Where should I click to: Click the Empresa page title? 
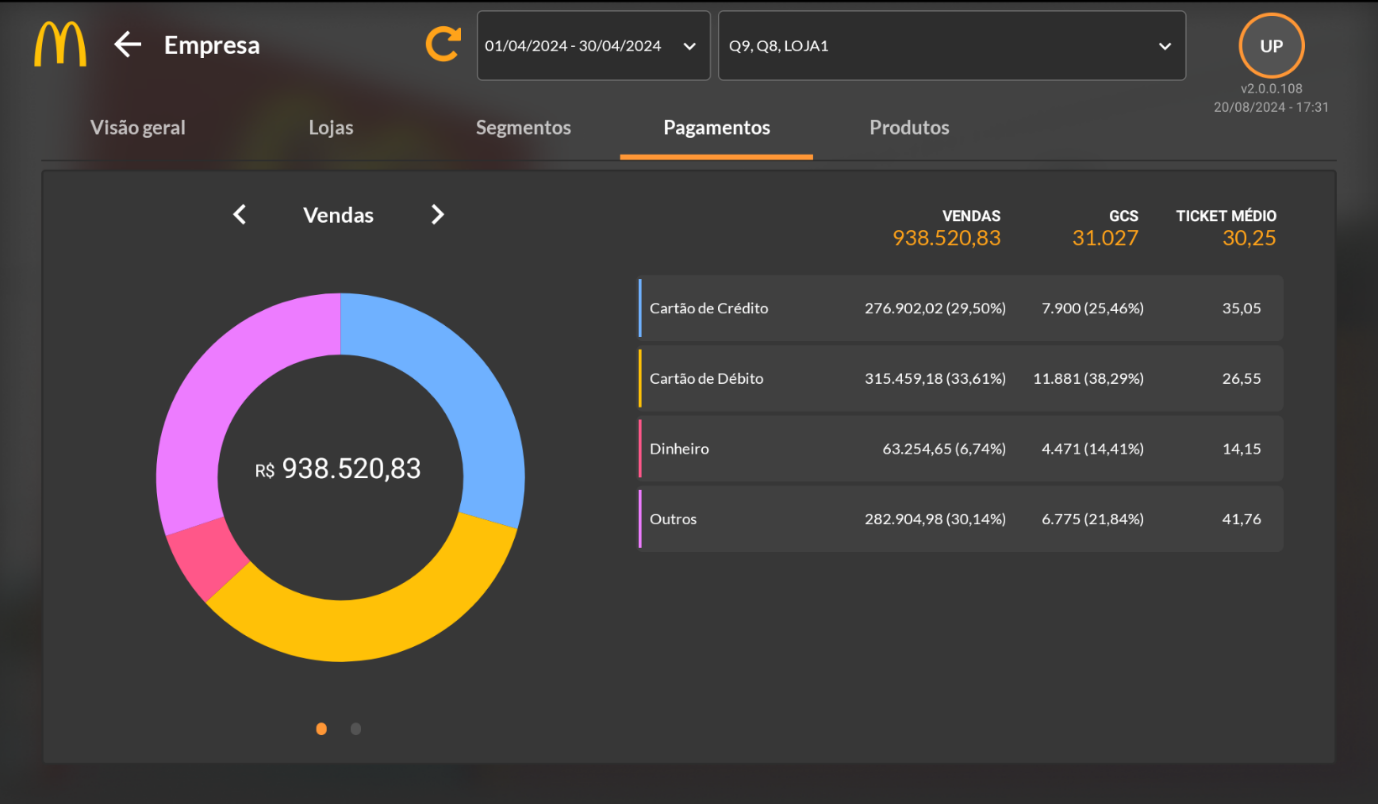(212, 45)
